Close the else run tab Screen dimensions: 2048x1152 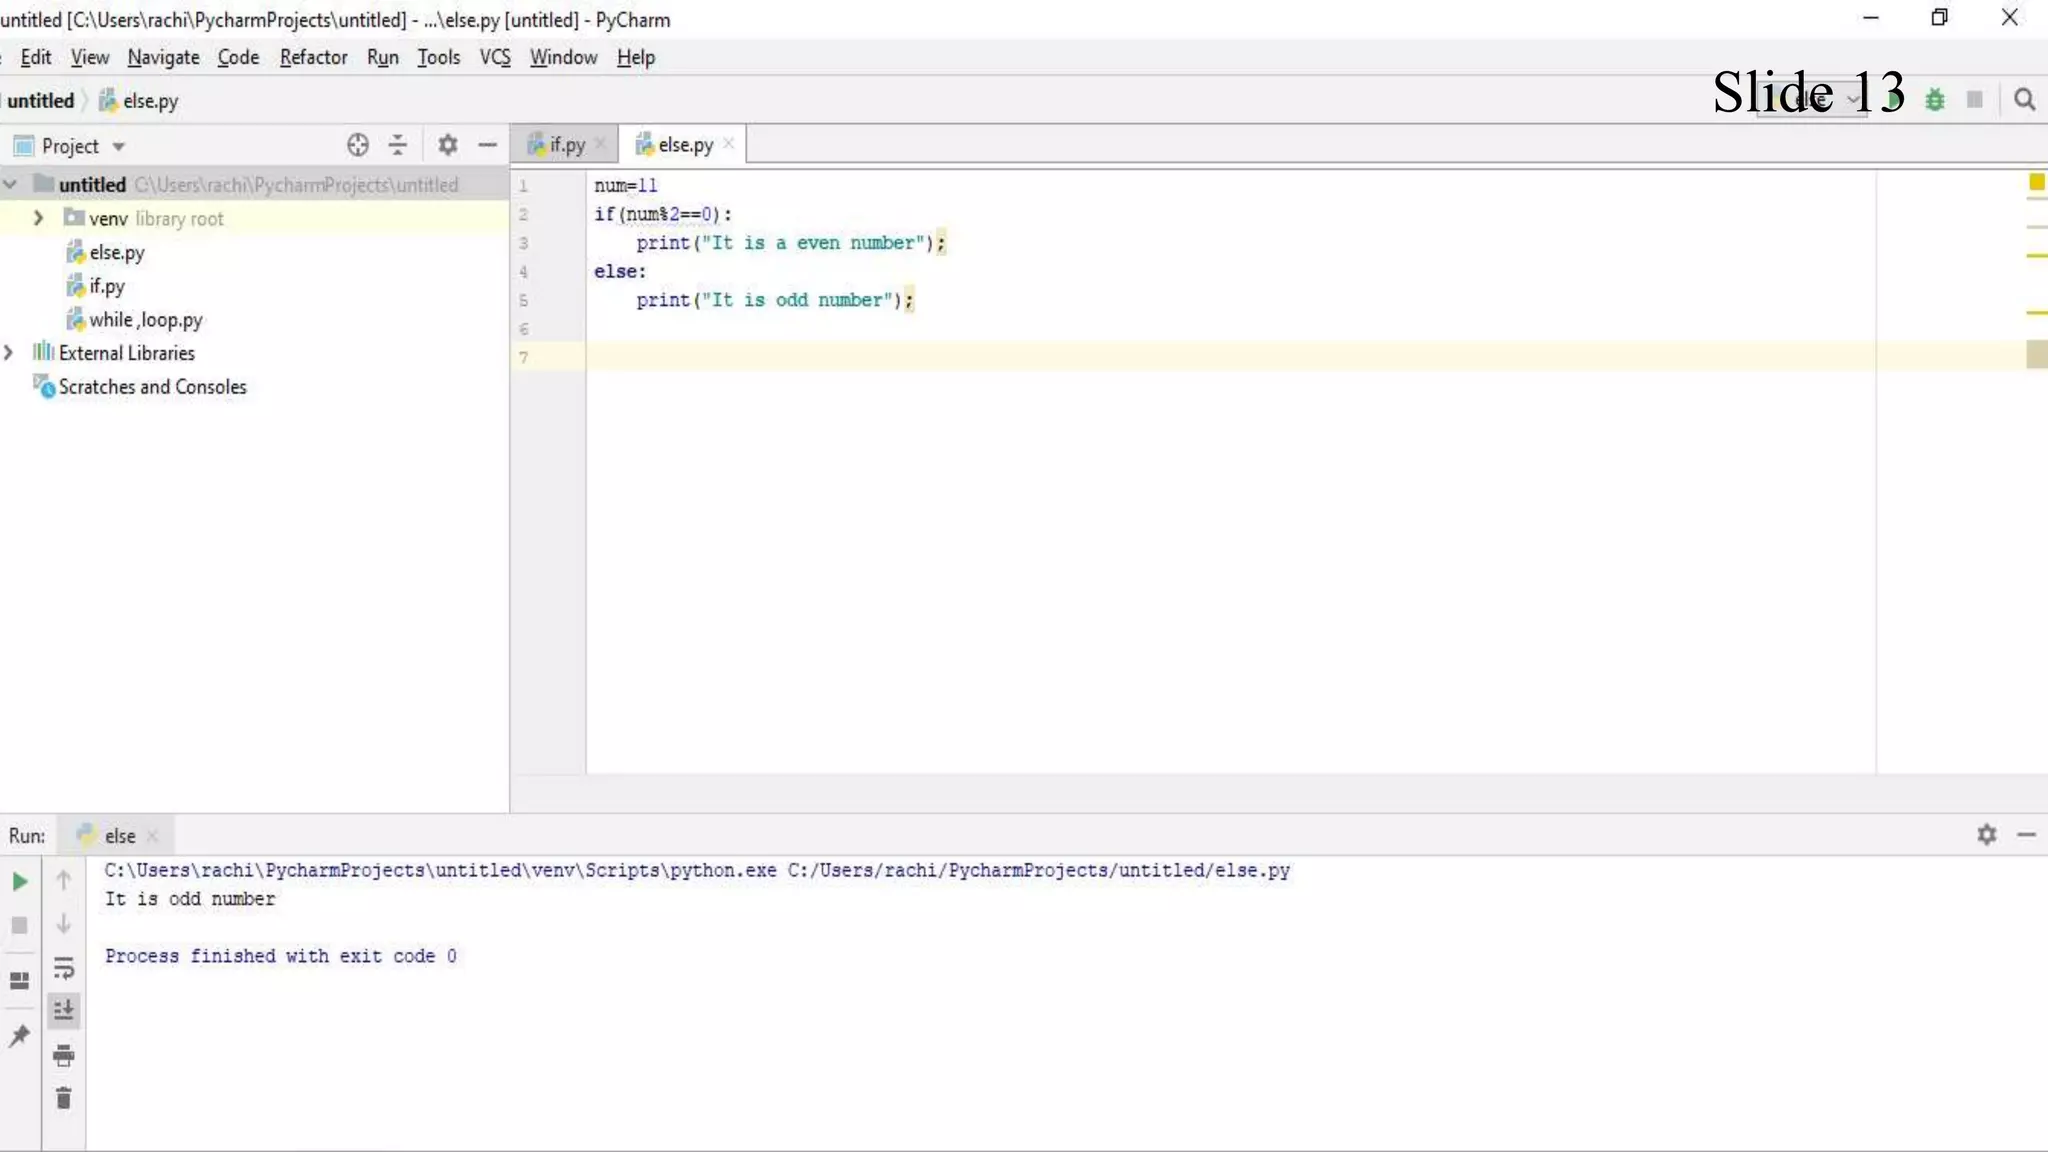(152, 836)
